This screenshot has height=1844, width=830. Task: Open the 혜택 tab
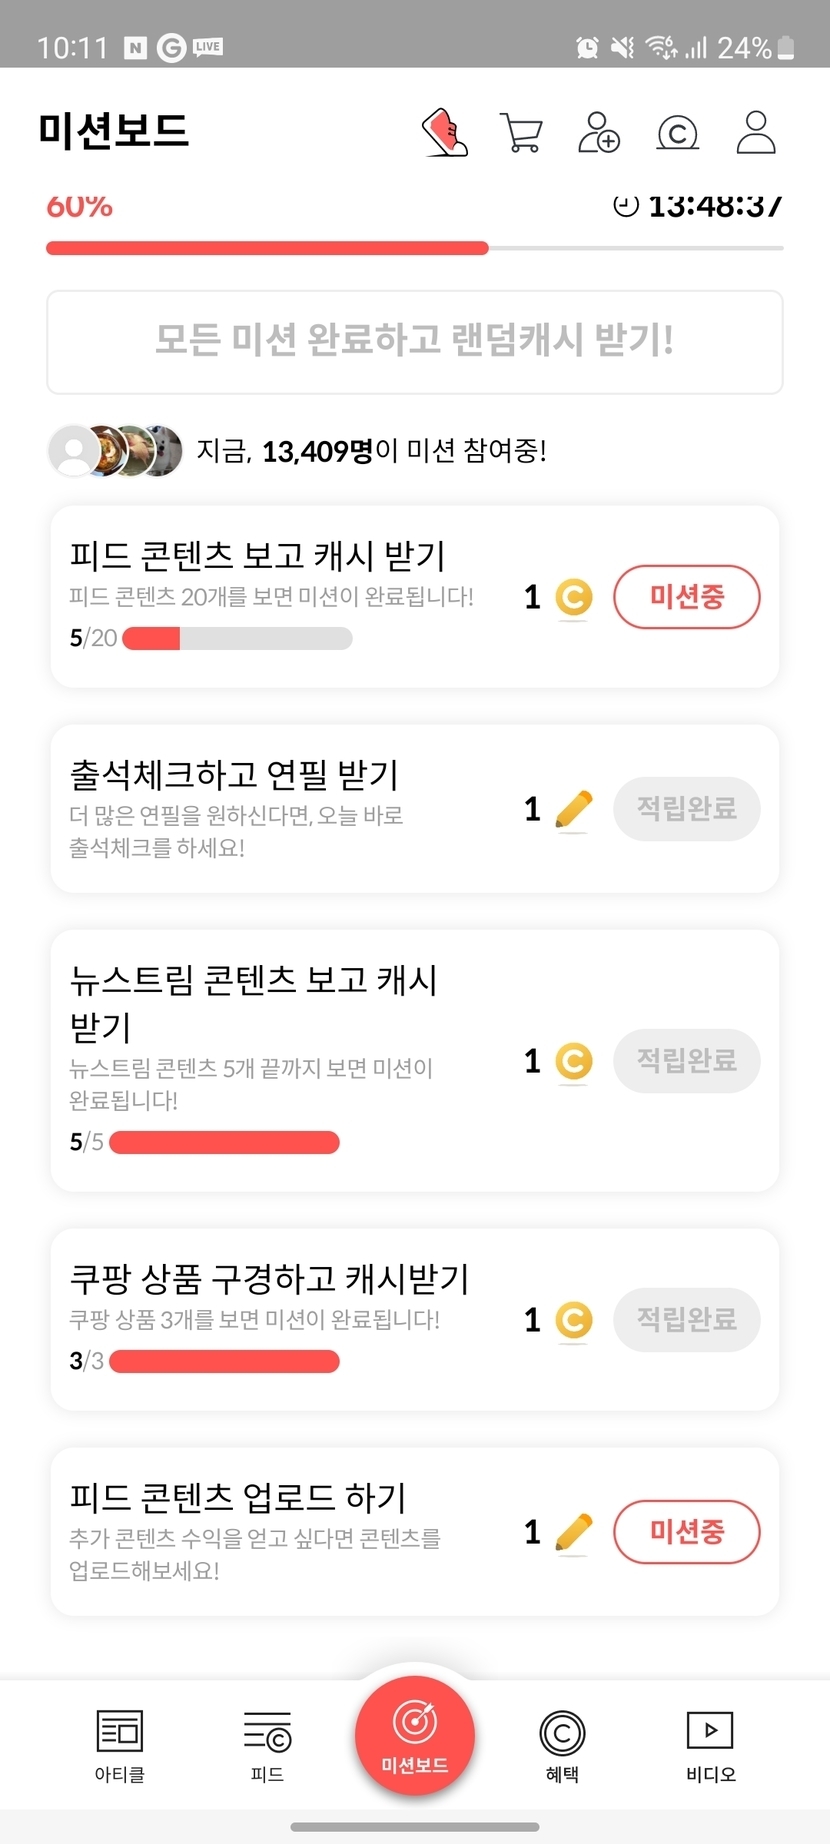[x=562, y=1745]
